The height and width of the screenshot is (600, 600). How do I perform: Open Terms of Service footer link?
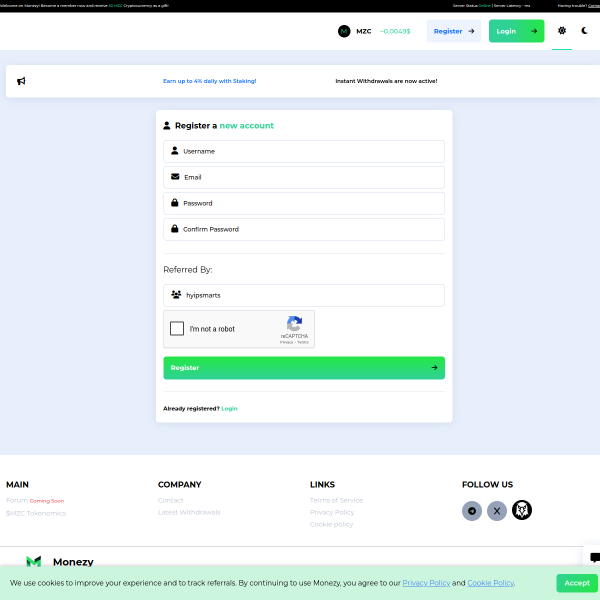pyautogui.click(x=336, y=500)
